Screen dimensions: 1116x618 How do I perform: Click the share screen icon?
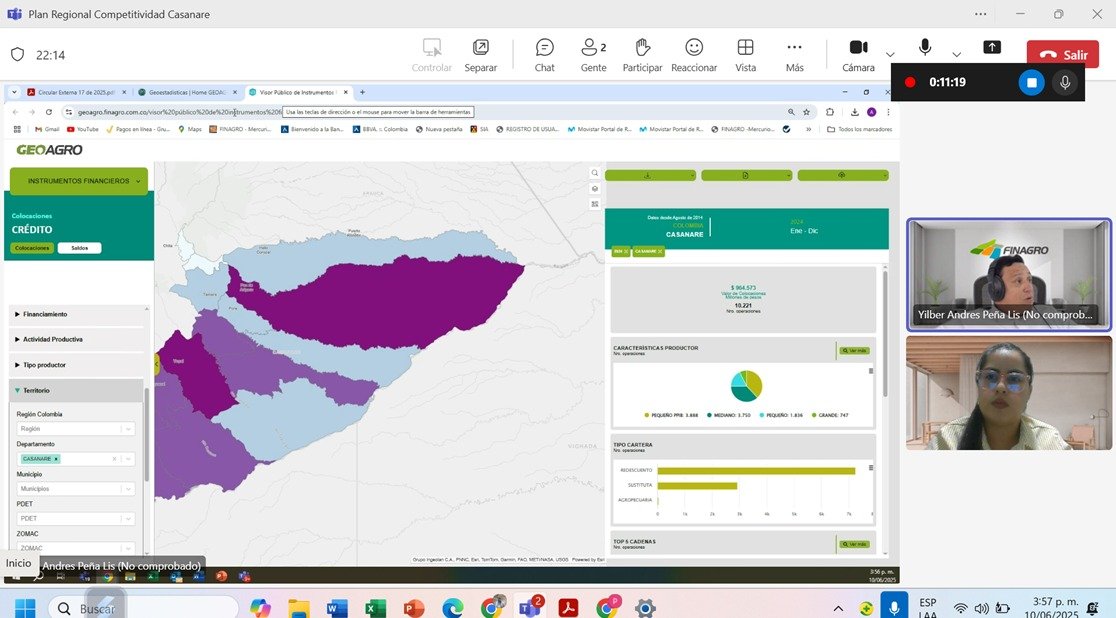point(992,47)
